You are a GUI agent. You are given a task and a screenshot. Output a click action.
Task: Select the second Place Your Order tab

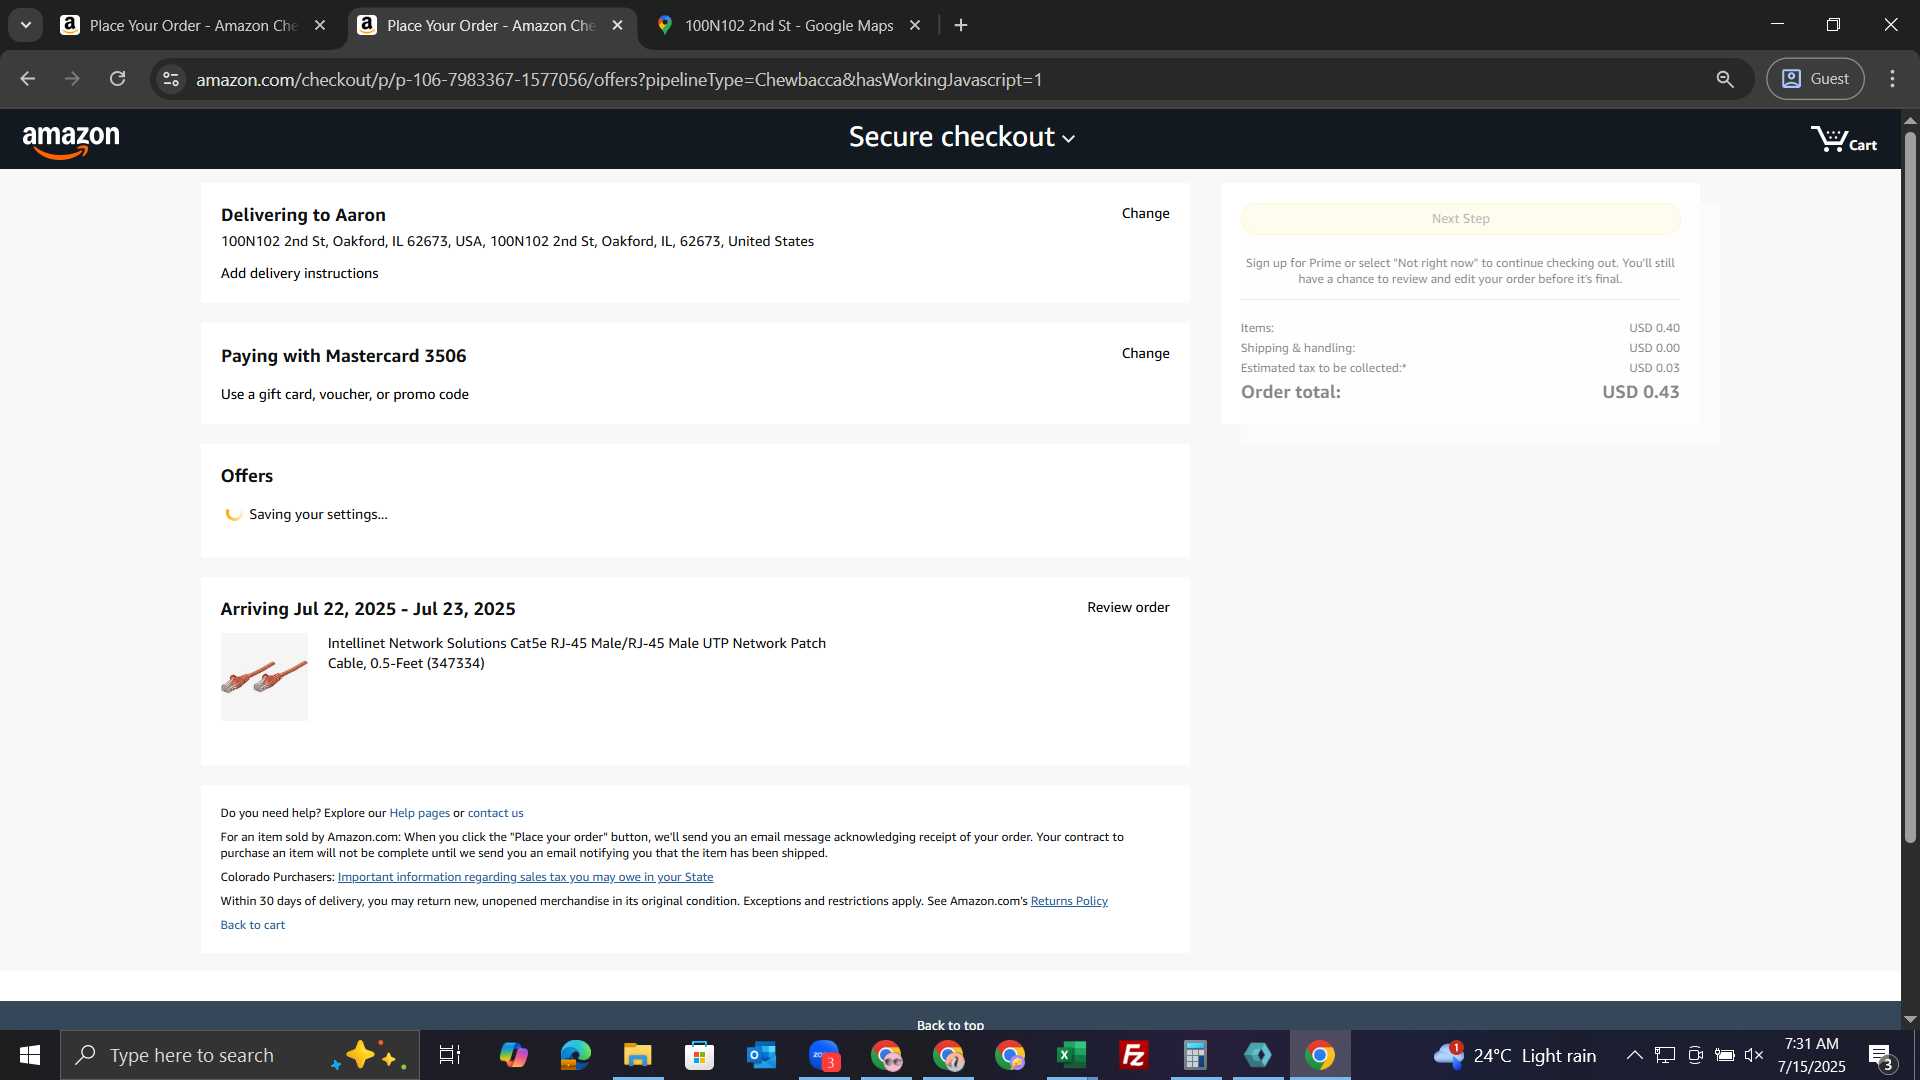491,26
